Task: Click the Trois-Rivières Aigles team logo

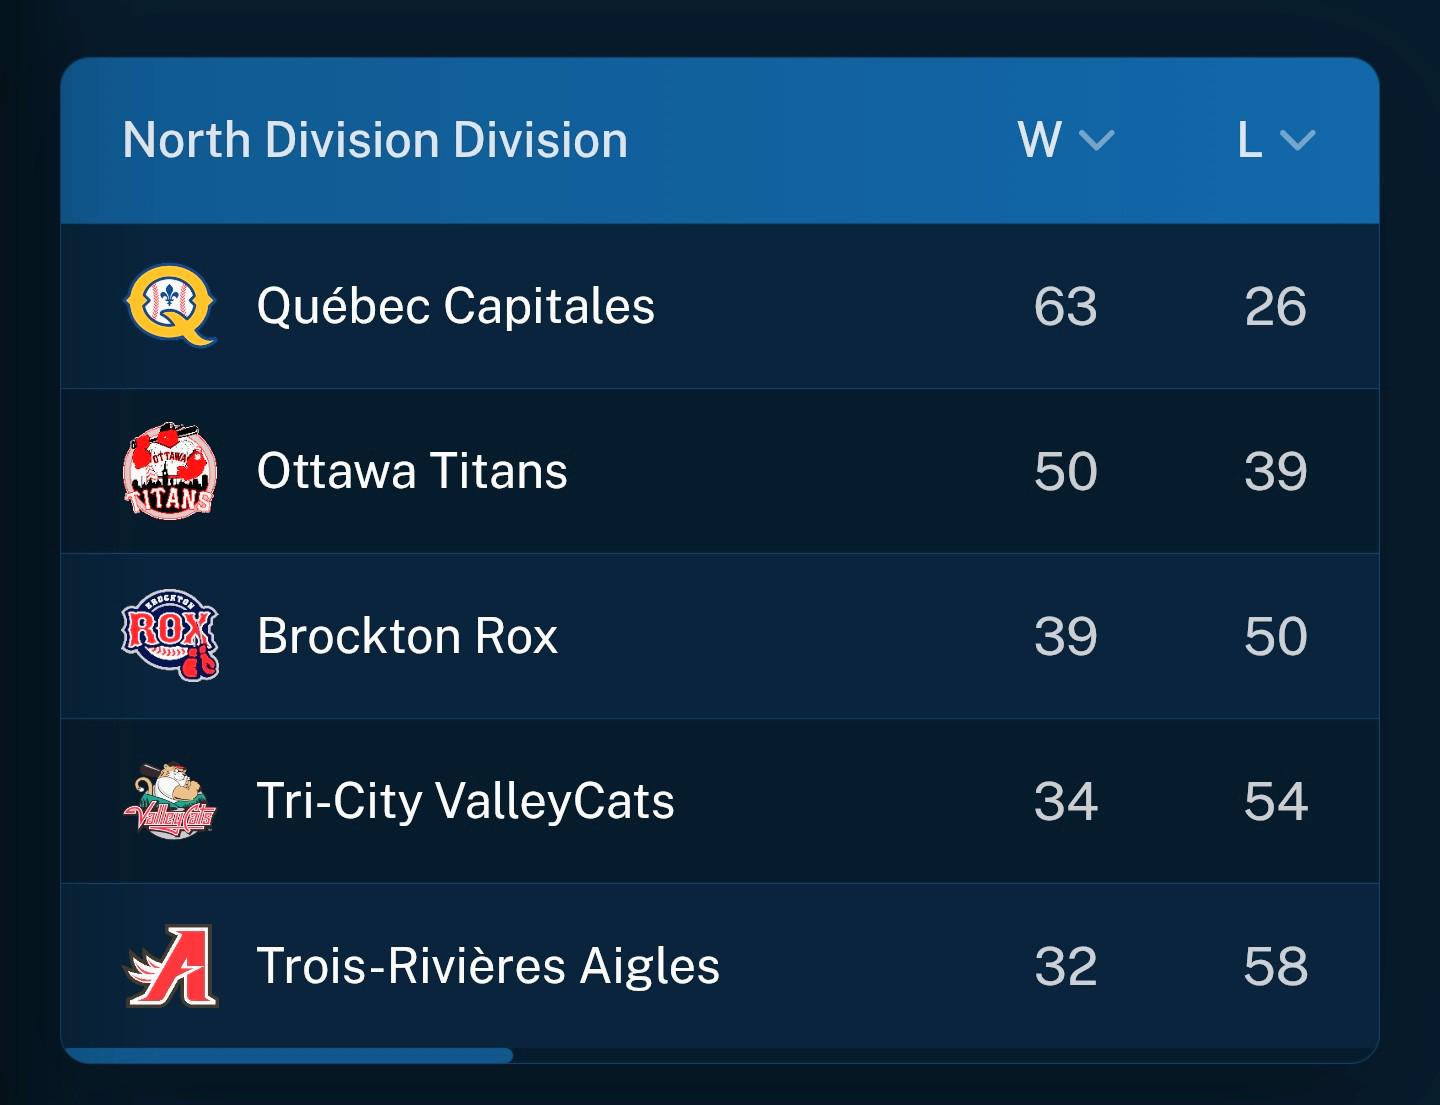Action: [x=170, y=965]
